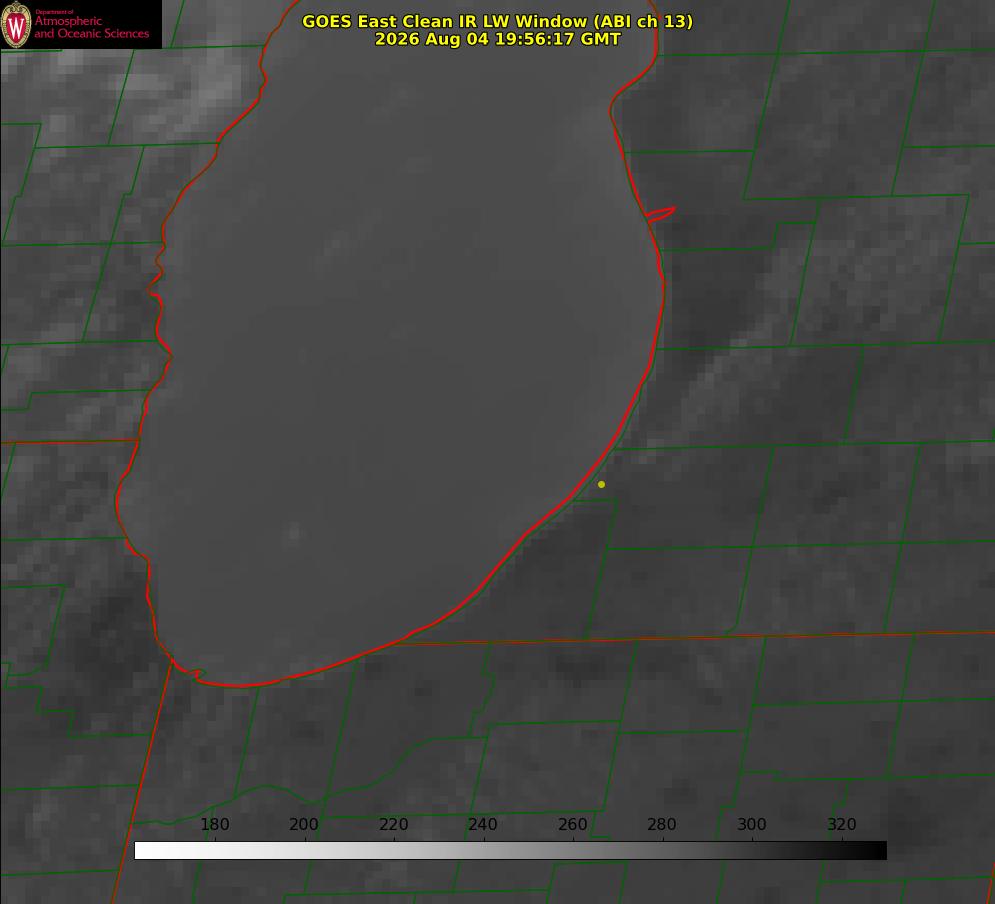The width and height of the screenshot is (995, 904).
Task: Click the small red inlet outline on east shore
Action: [660, 214]
